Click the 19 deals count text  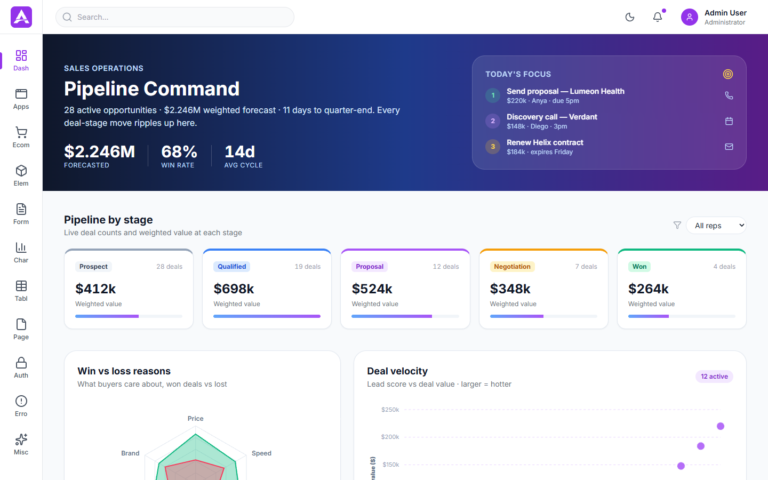(308, 266)
